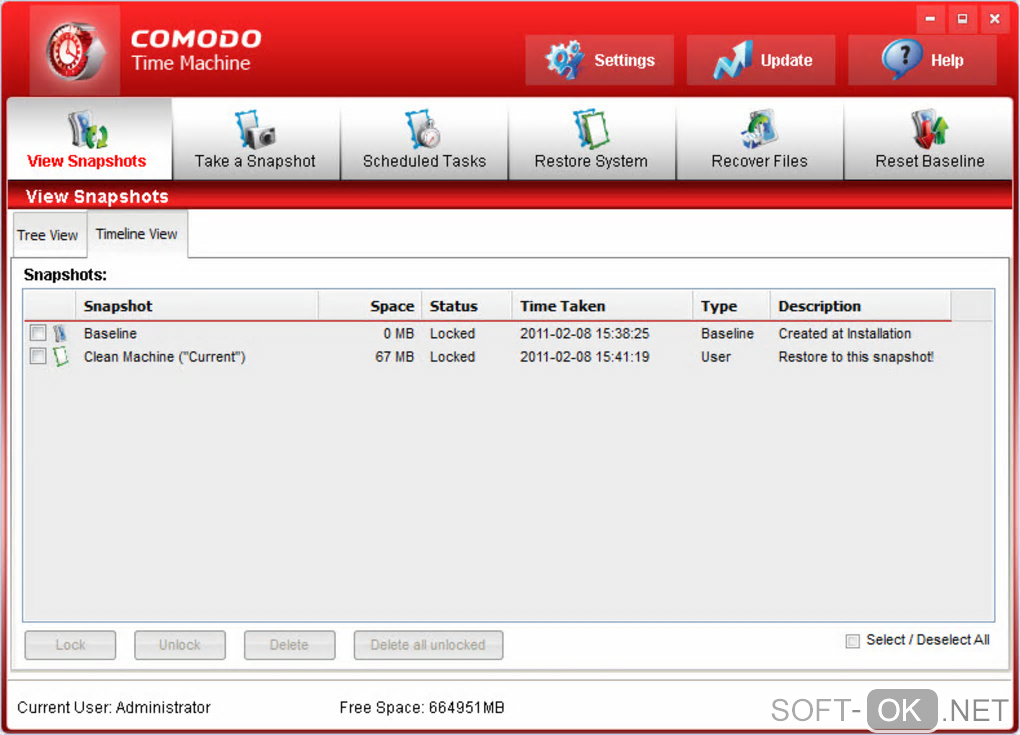Toggle the Select / Deselect All checkbox

[852, 641]
